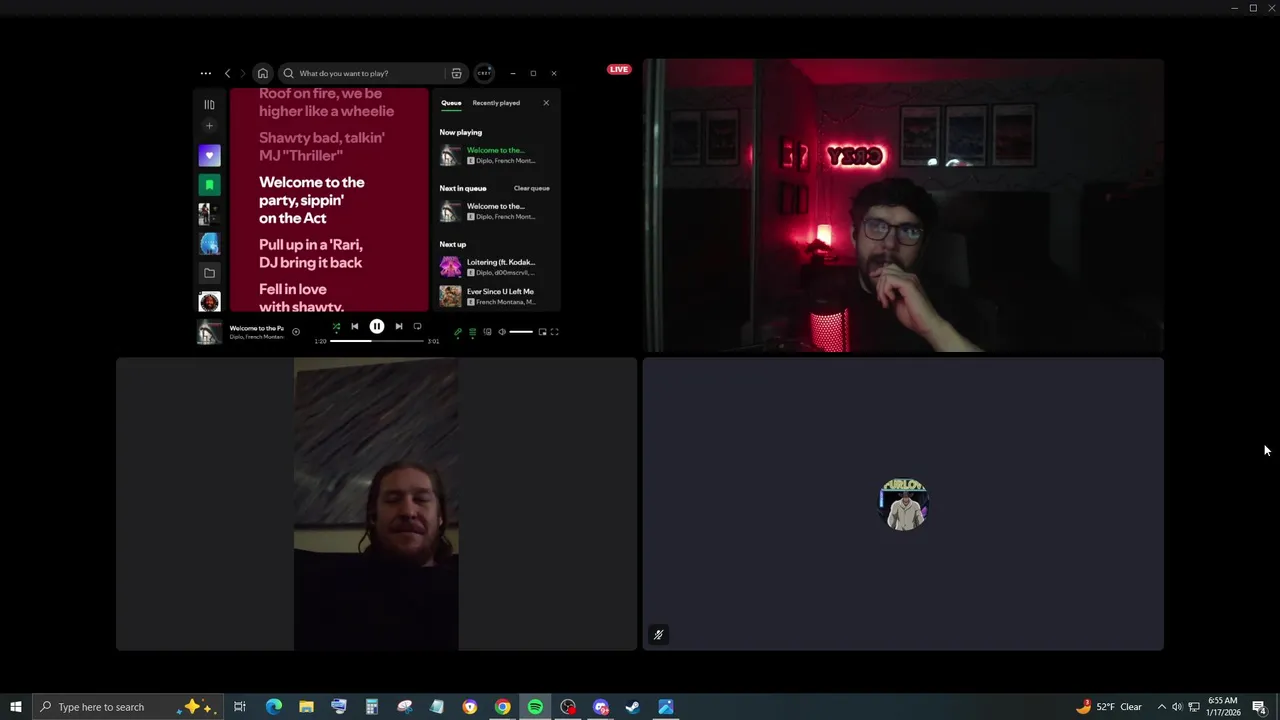Open the Spotify miniplayer
The image size is (1280, 720).
point(542,332)
